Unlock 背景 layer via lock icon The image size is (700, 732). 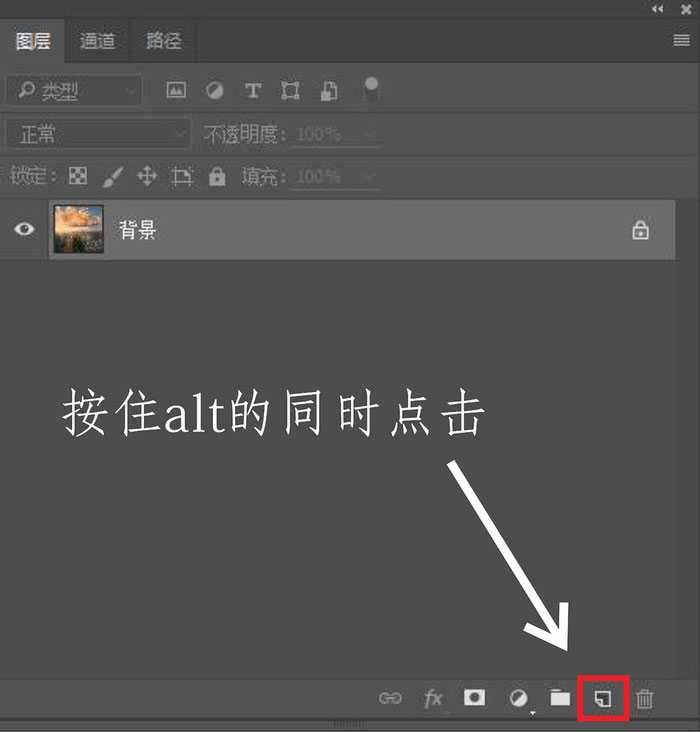click(640, 230)
